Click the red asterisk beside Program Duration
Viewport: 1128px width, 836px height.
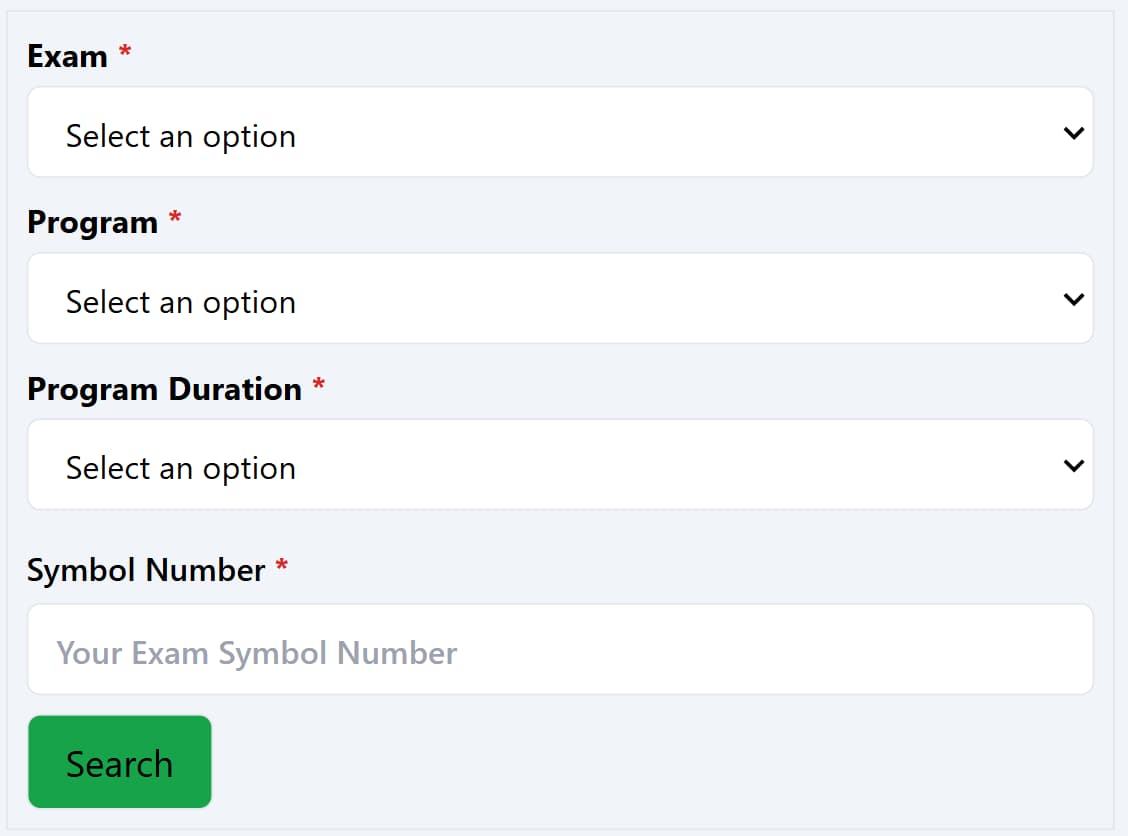319,384
